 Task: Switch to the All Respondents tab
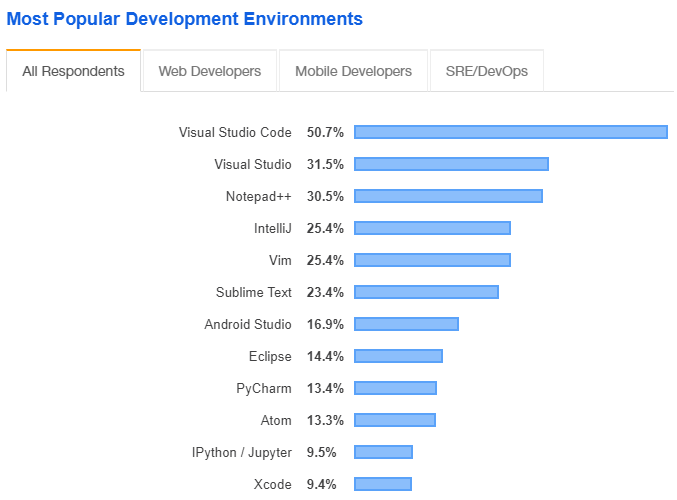coord(73,71)
